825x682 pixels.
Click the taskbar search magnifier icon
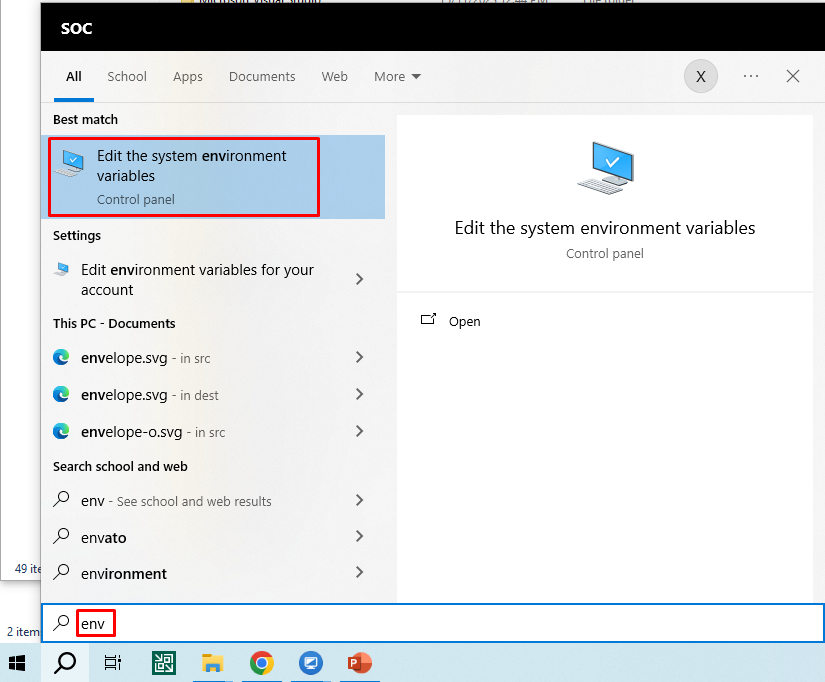point(64,662)
